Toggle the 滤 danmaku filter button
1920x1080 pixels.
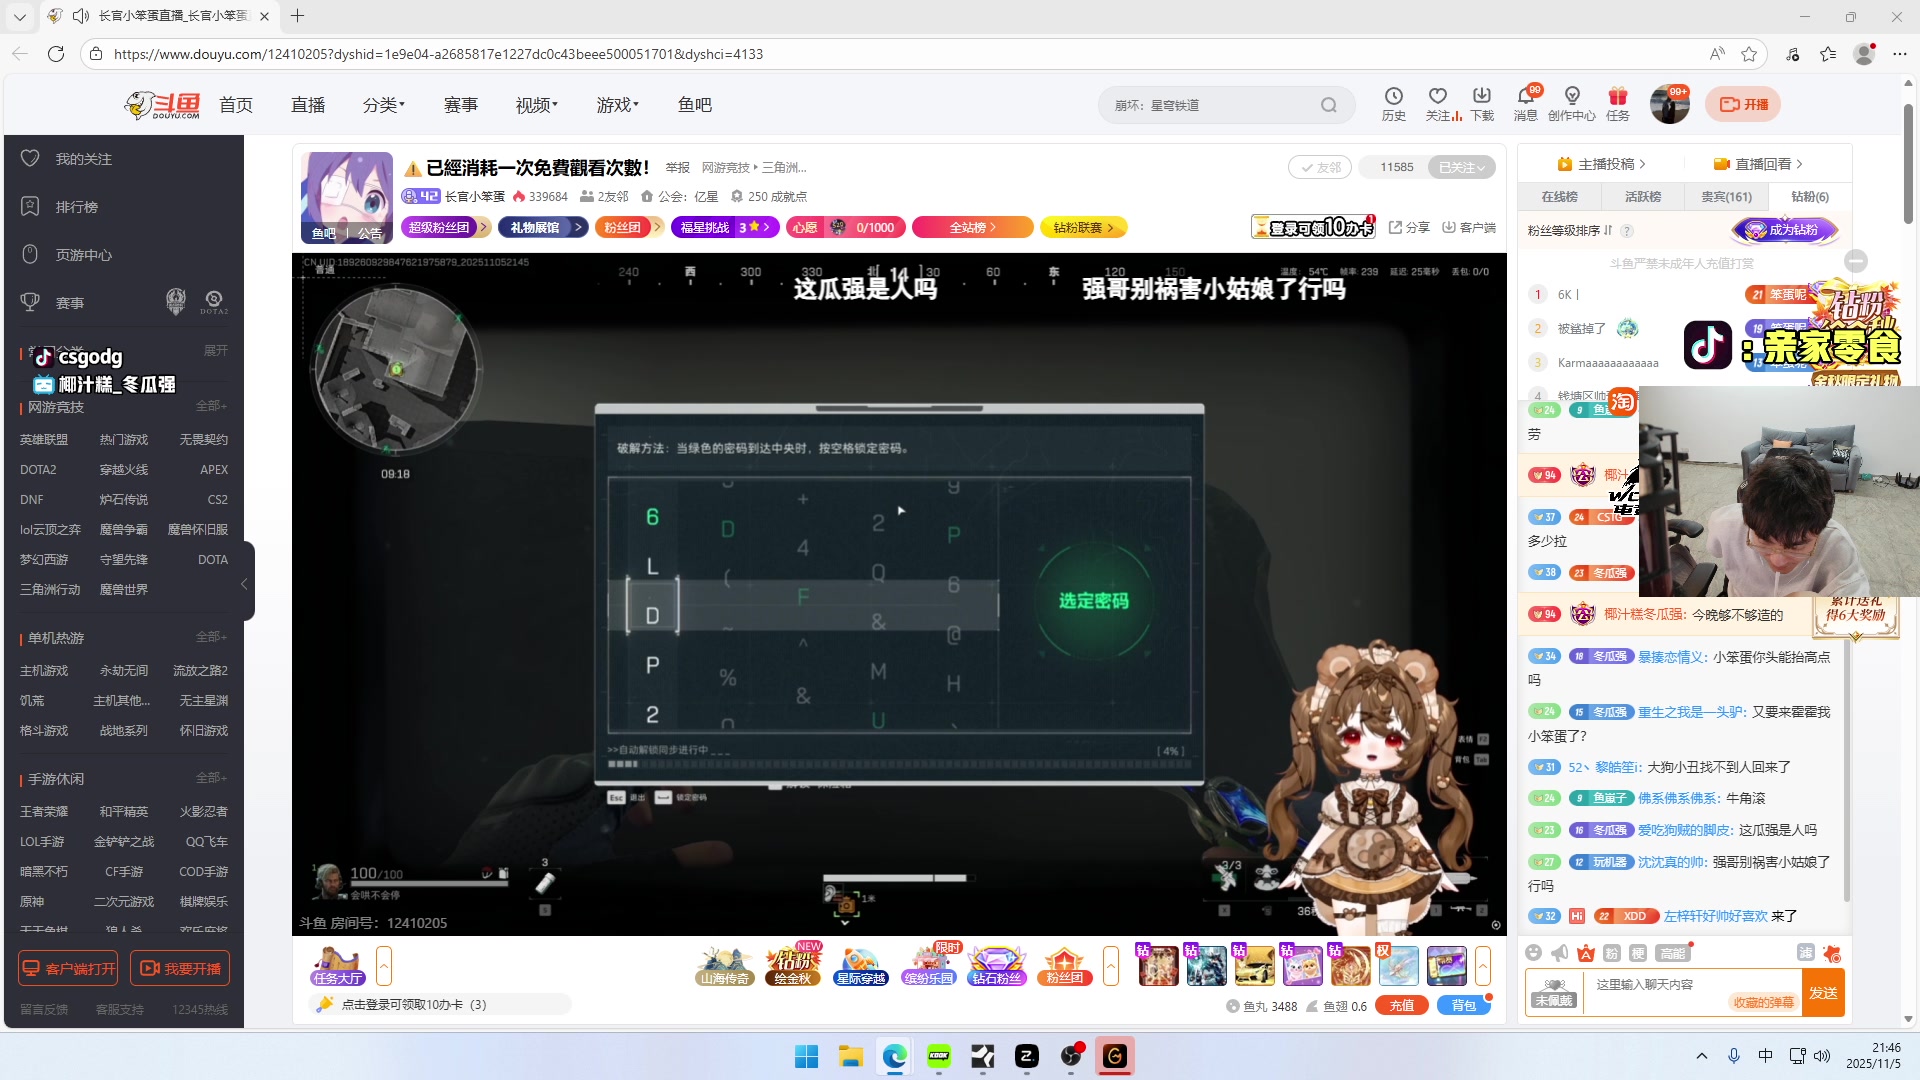1805,953
